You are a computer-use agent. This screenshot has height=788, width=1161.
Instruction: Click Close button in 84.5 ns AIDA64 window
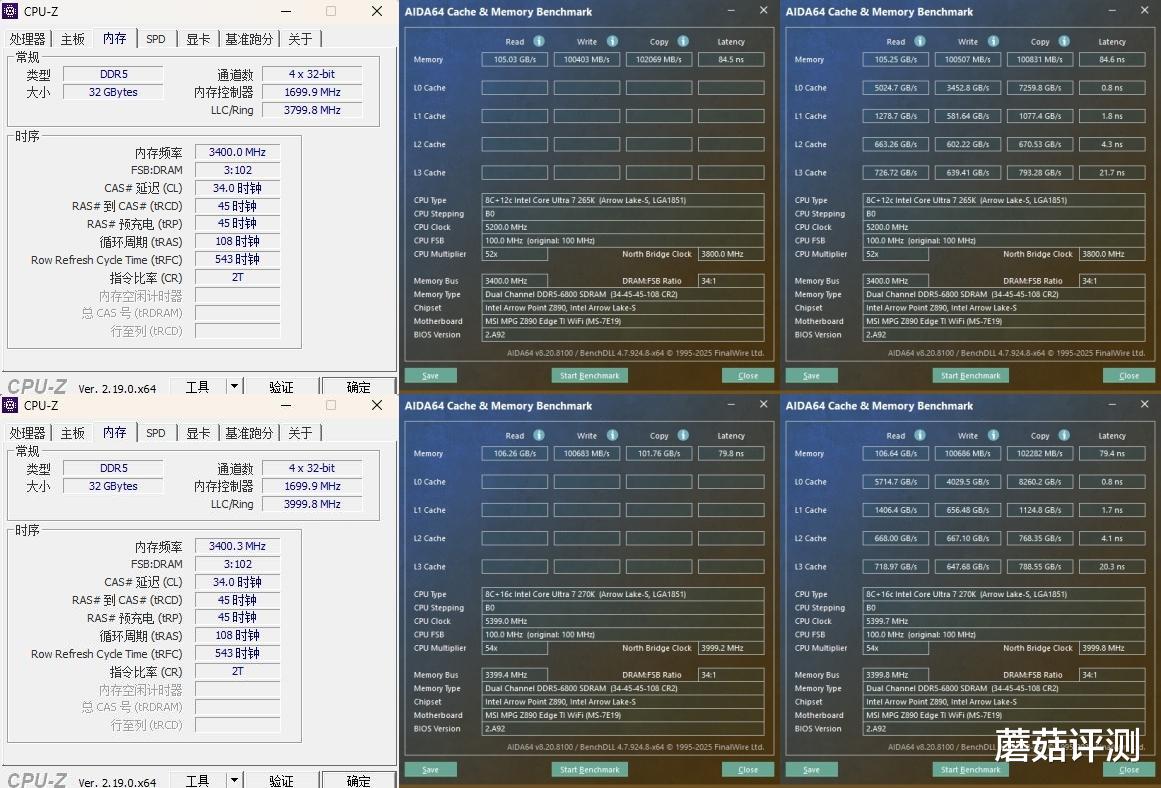pyautogui.click(x=748, y=375)
